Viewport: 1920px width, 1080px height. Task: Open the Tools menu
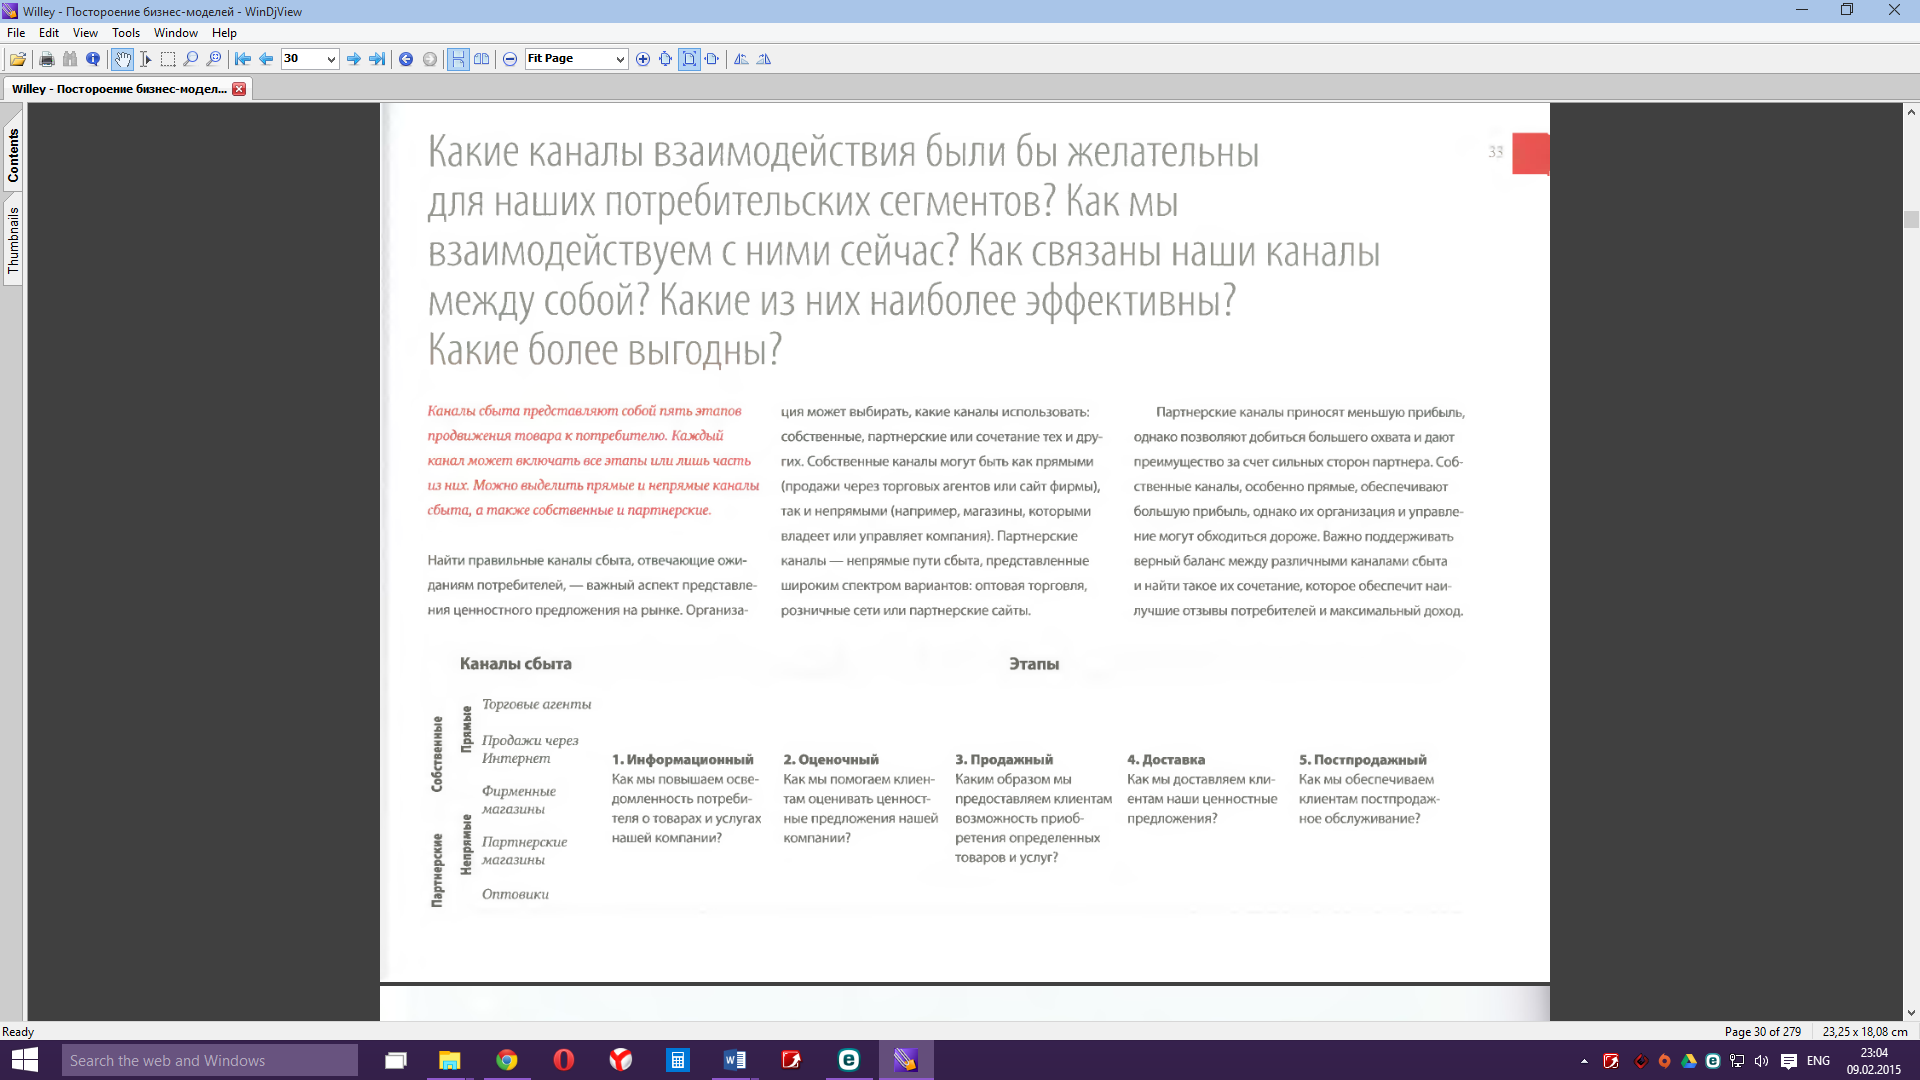pyautogui.click(x=126, y=33)
